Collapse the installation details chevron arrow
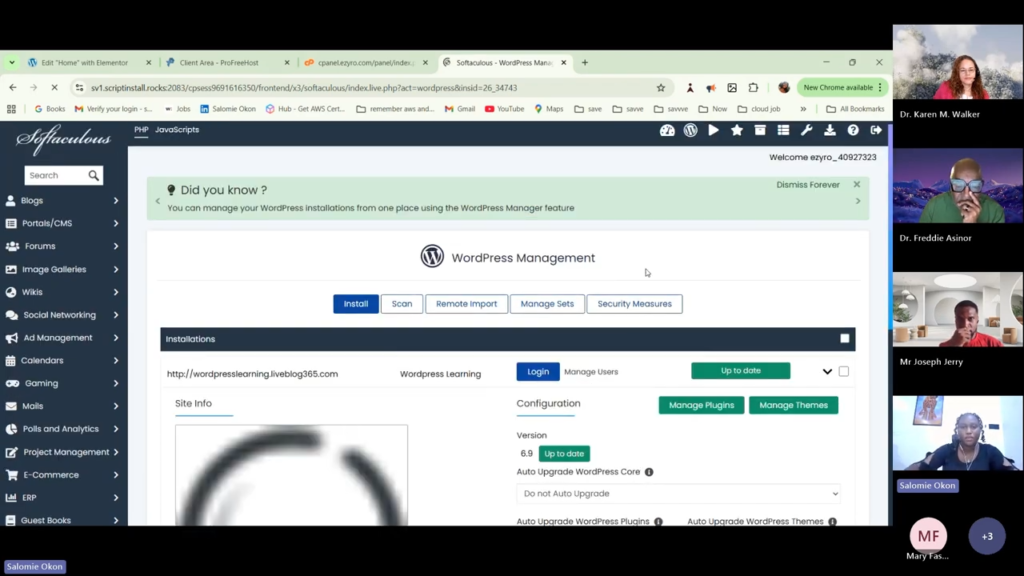Screen dimensions: 1024x576 click(827, 372)
